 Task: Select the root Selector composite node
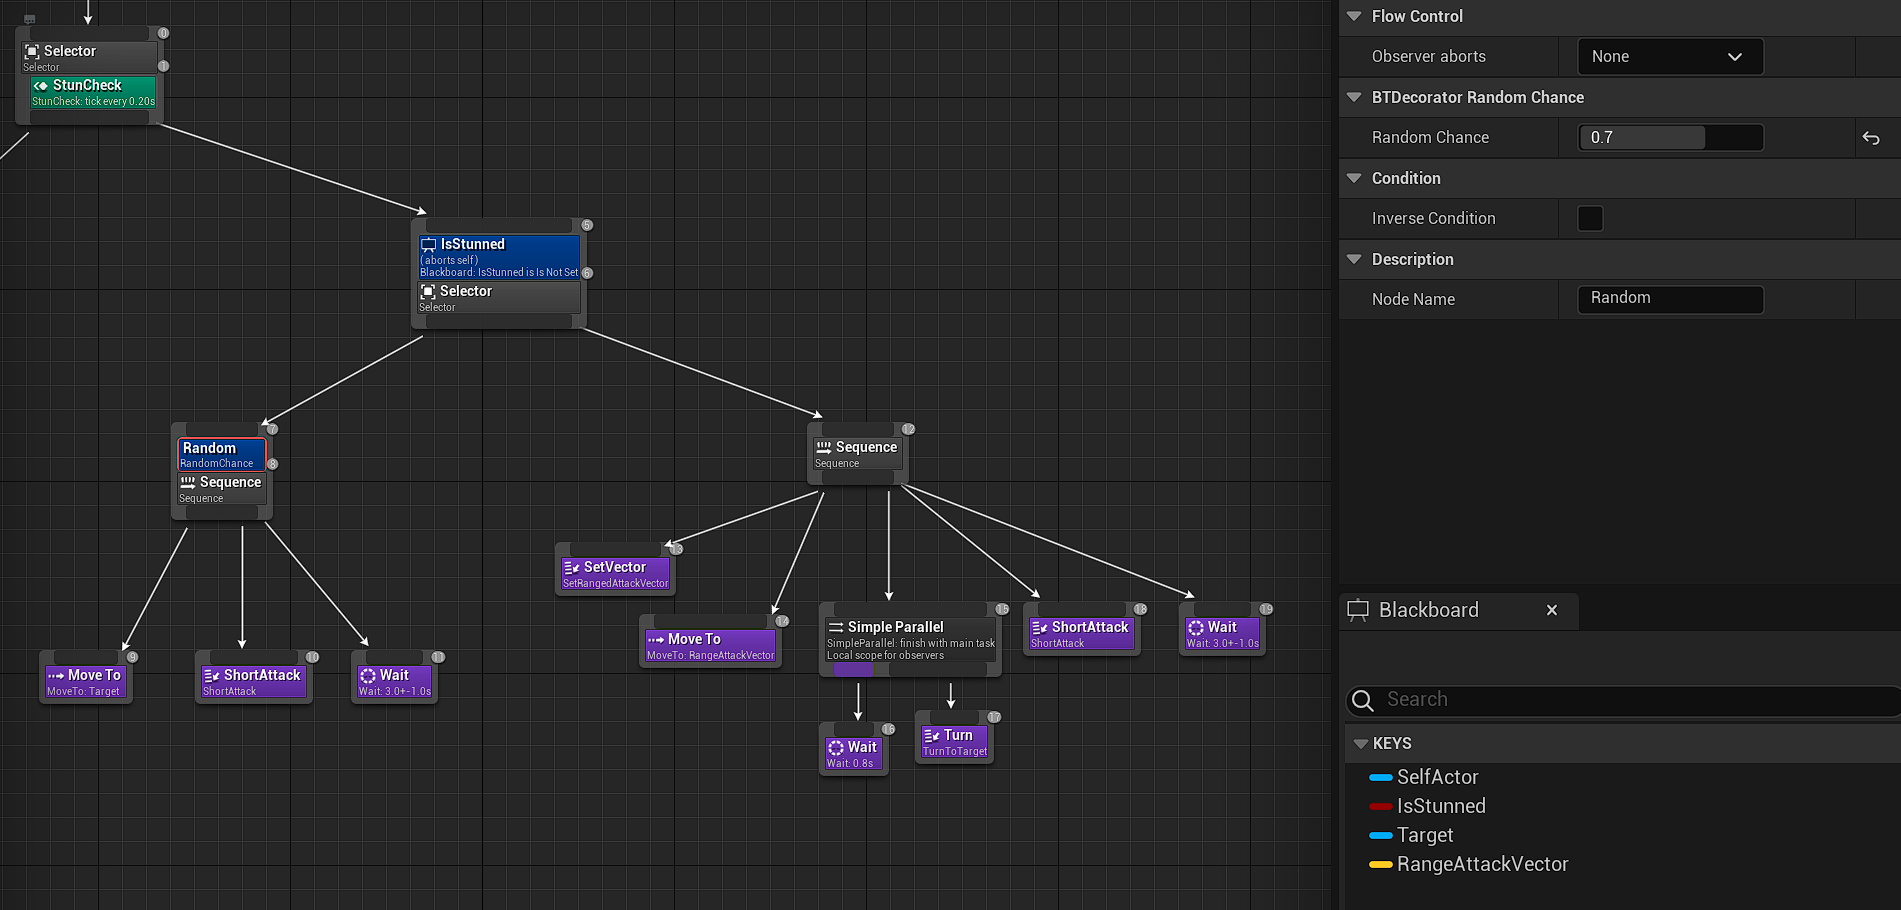[x=89, y=57]
